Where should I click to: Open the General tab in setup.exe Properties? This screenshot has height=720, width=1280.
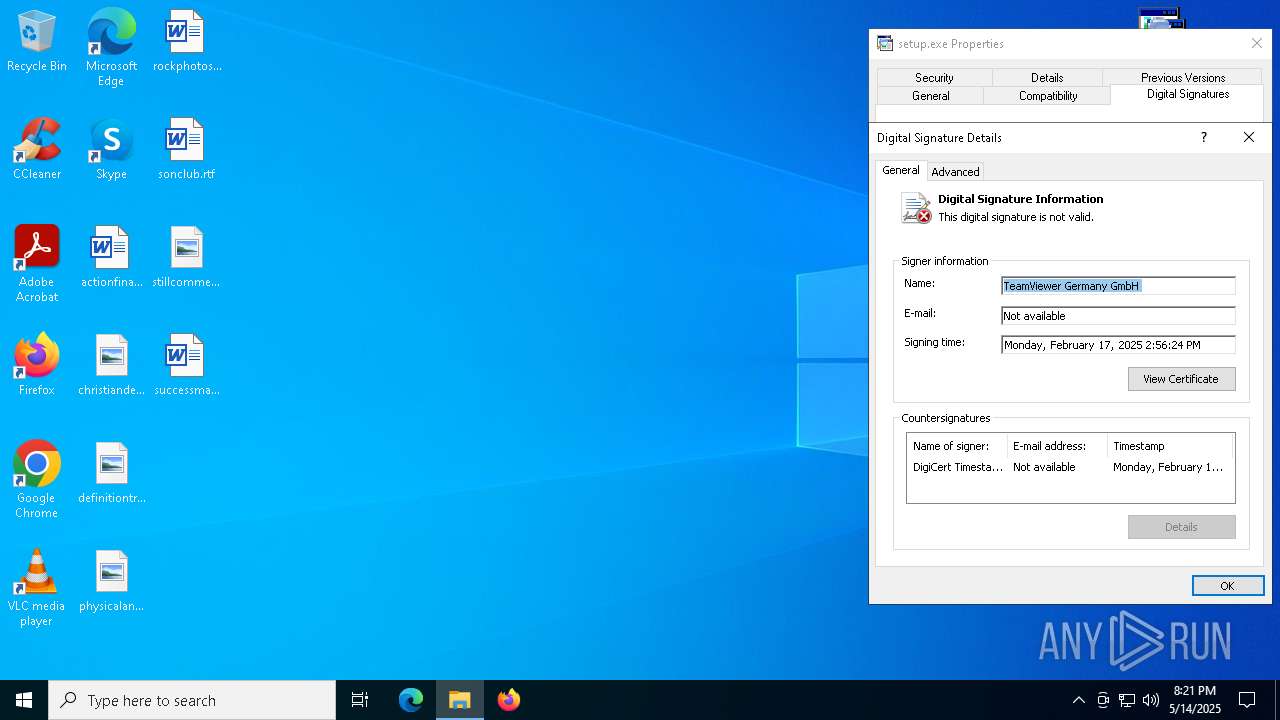pyautogui.click(x=930, y=96)
